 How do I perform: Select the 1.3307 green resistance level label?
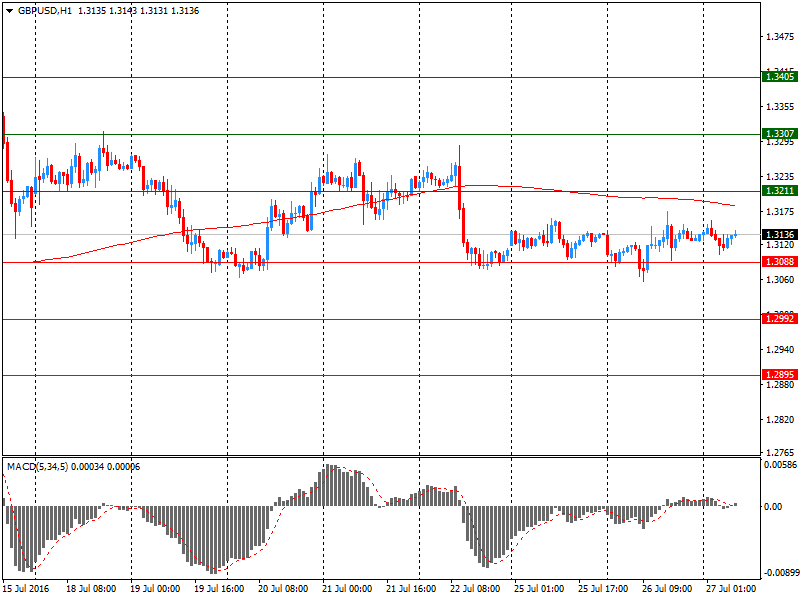click(779, 134)
